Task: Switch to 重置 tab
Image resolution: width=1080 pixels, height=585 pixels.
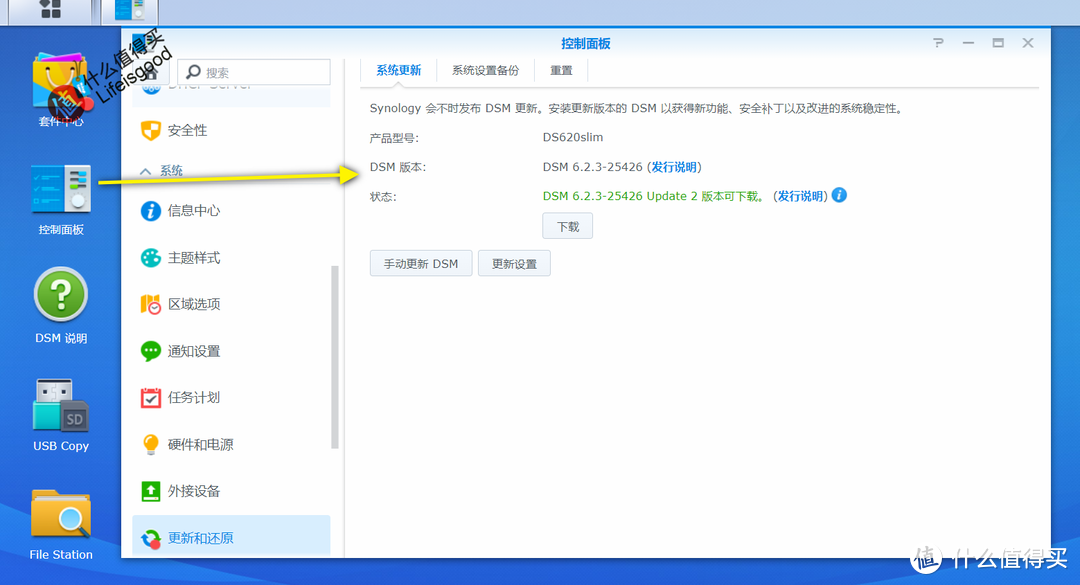Action: (x=561, y=71)
